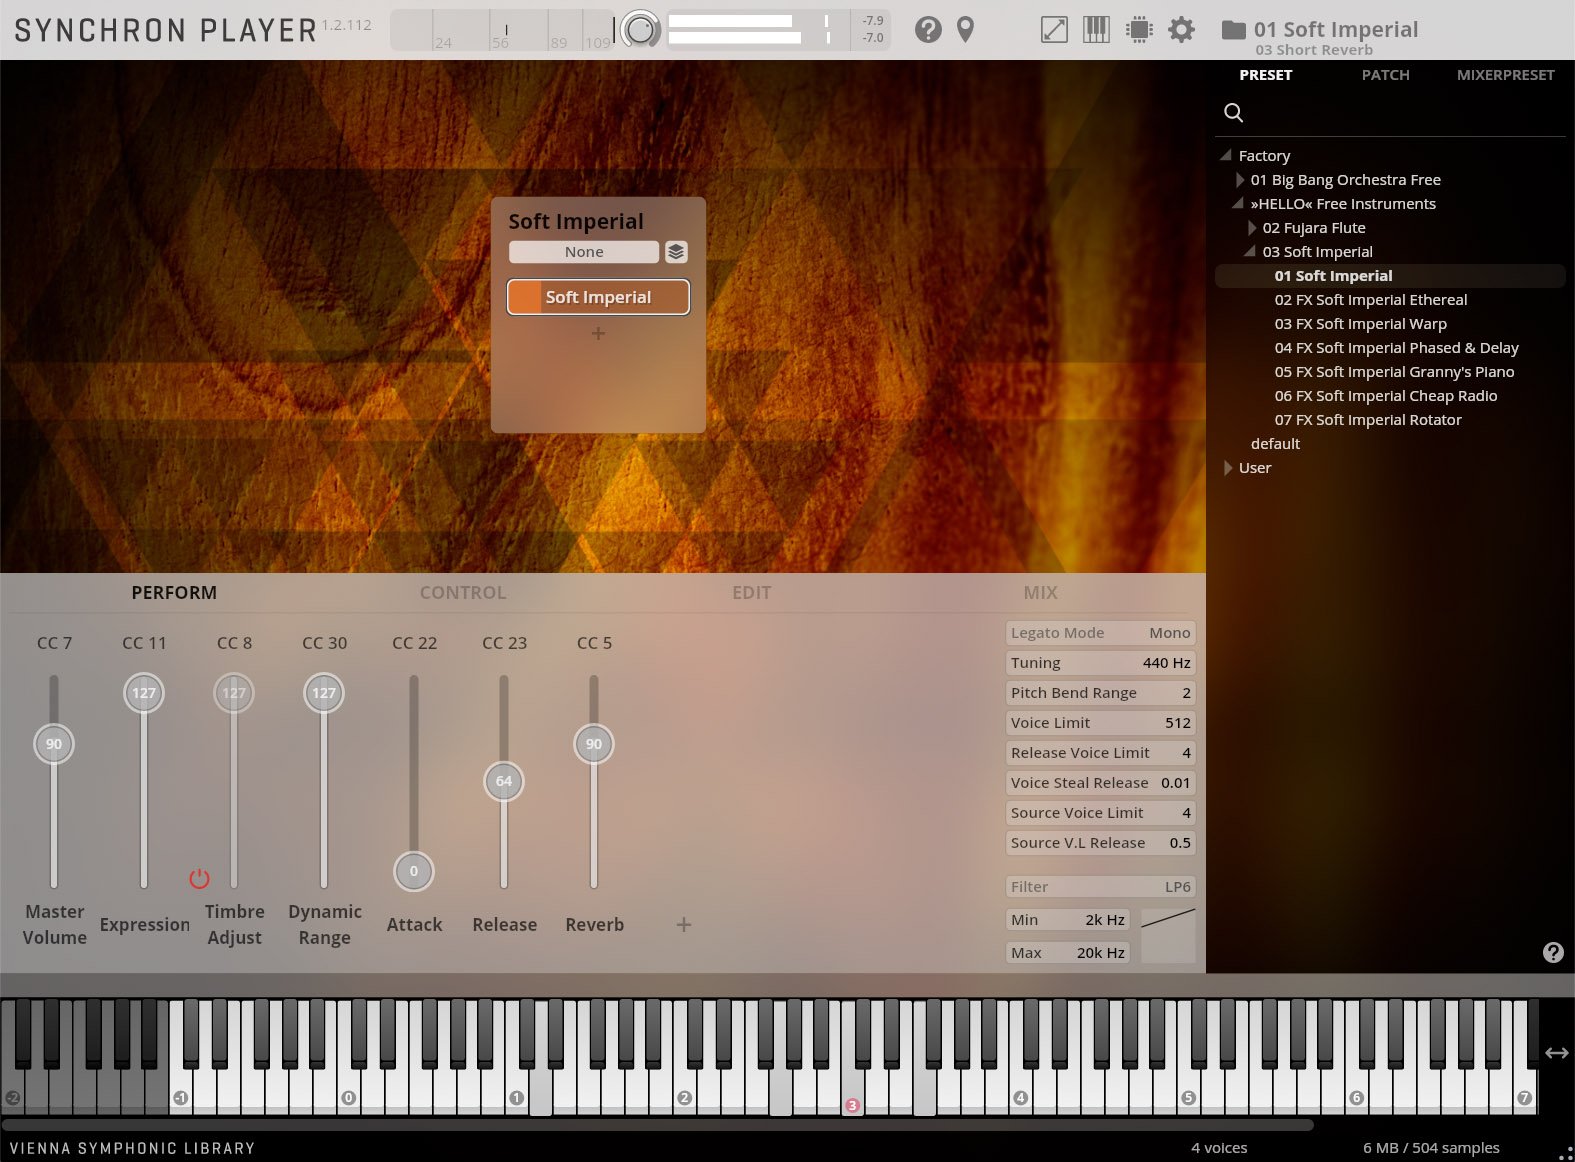The image size is (1575, 1162).
Task: Load 05 FX Soft Imperial Granny's Piano
Action: click(1394, 372)
